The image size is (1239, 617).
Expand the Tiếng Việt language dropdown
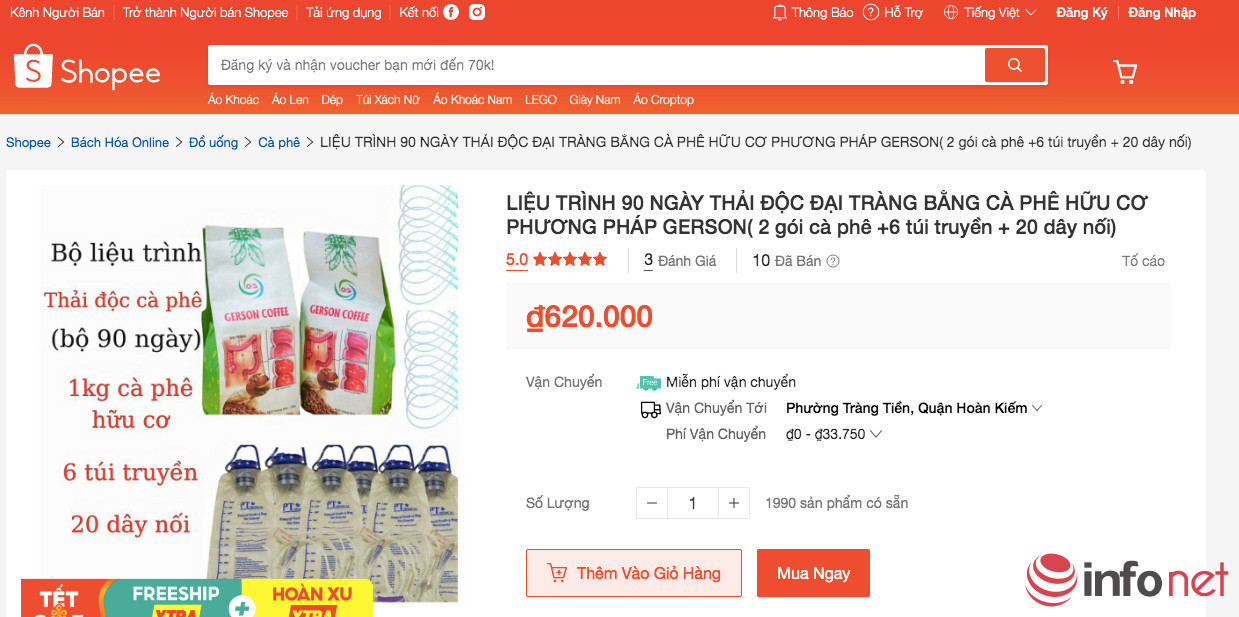[x=1031, y=13]
